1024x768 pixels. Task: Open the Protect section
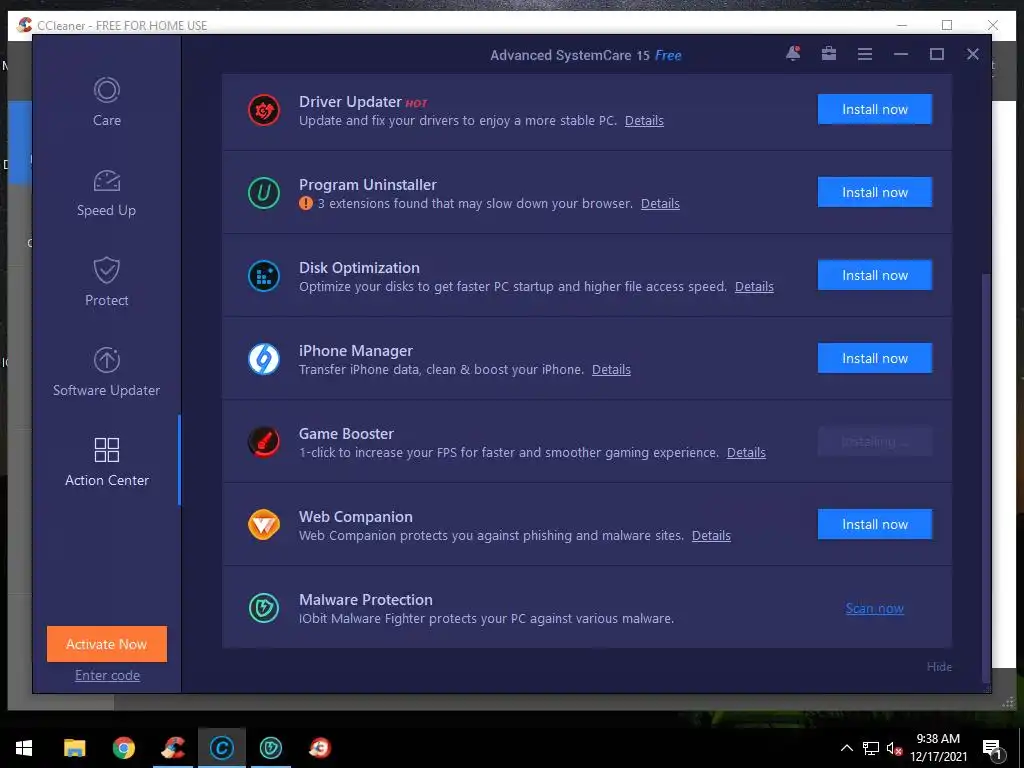click(x=106, y=282)
